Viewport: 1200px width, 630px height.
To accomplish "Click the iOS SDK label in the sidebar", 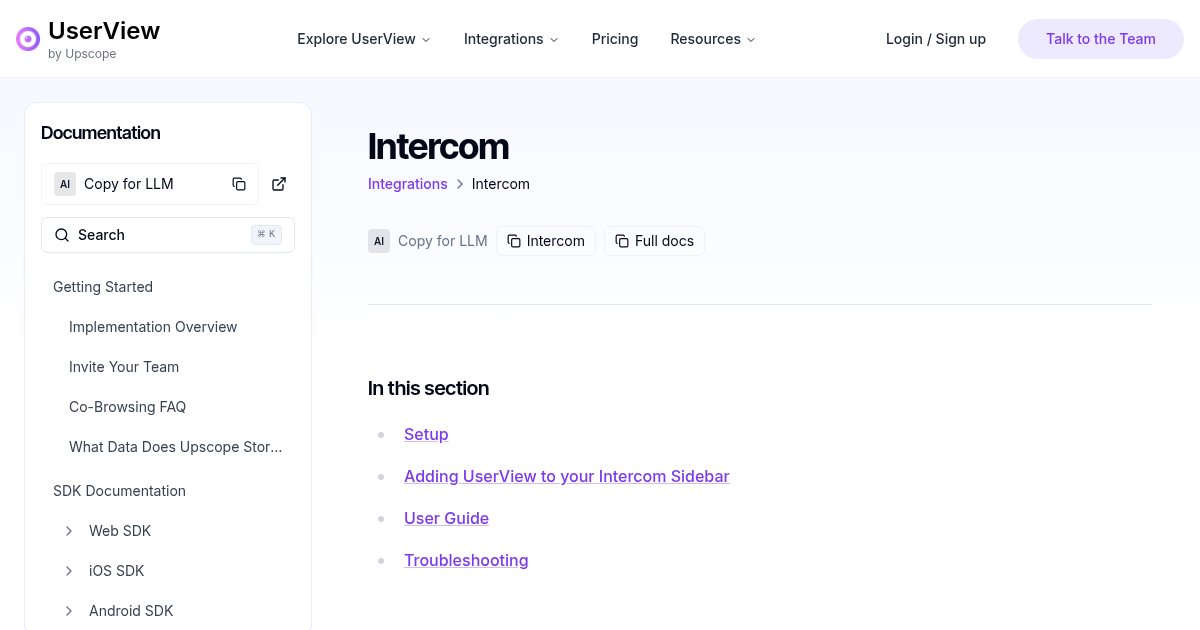I will coord(117,571).
